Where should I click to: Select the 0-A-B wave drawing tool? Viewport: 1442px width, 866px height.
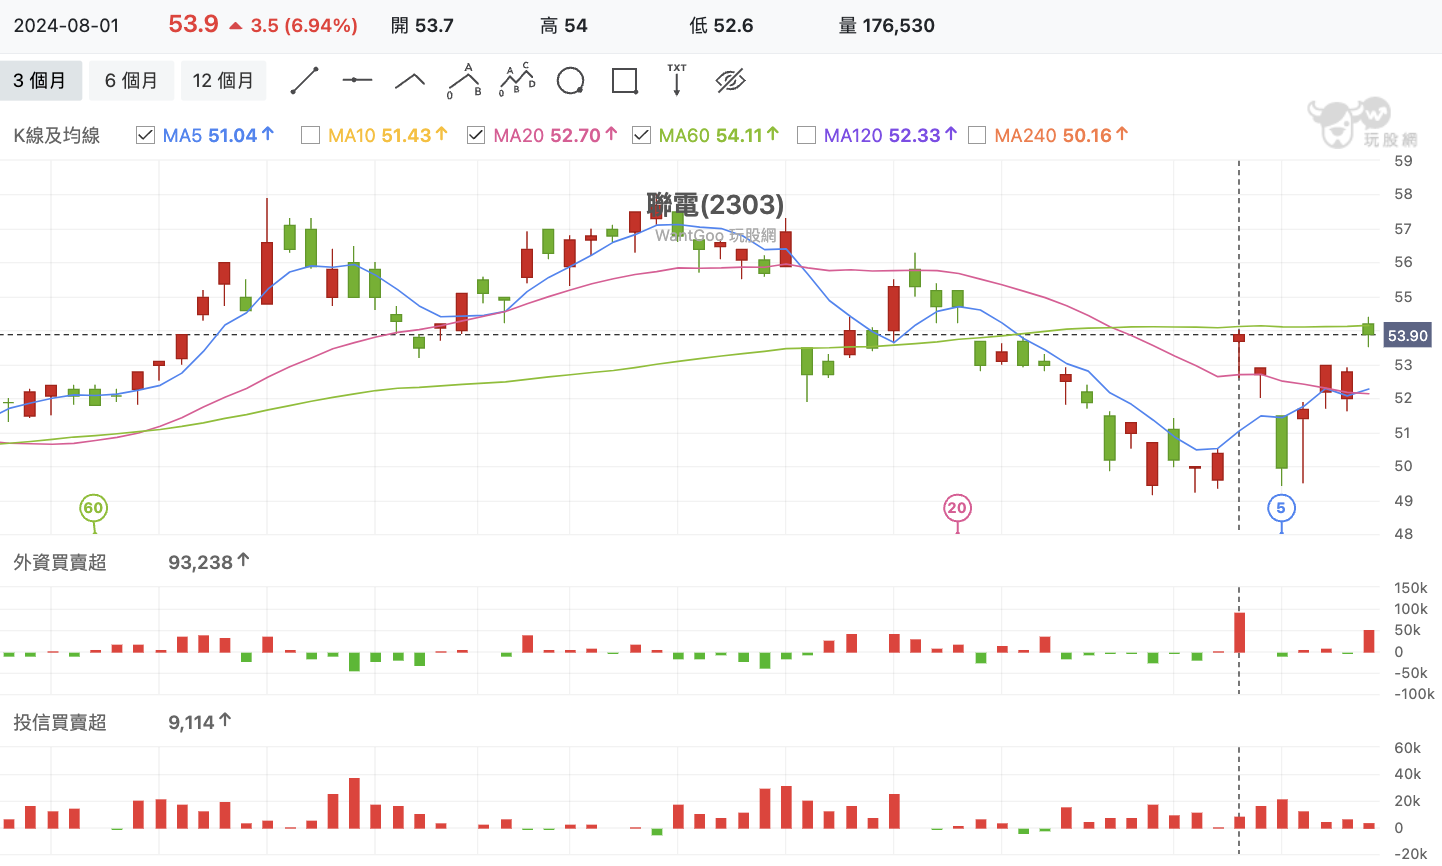464,81
